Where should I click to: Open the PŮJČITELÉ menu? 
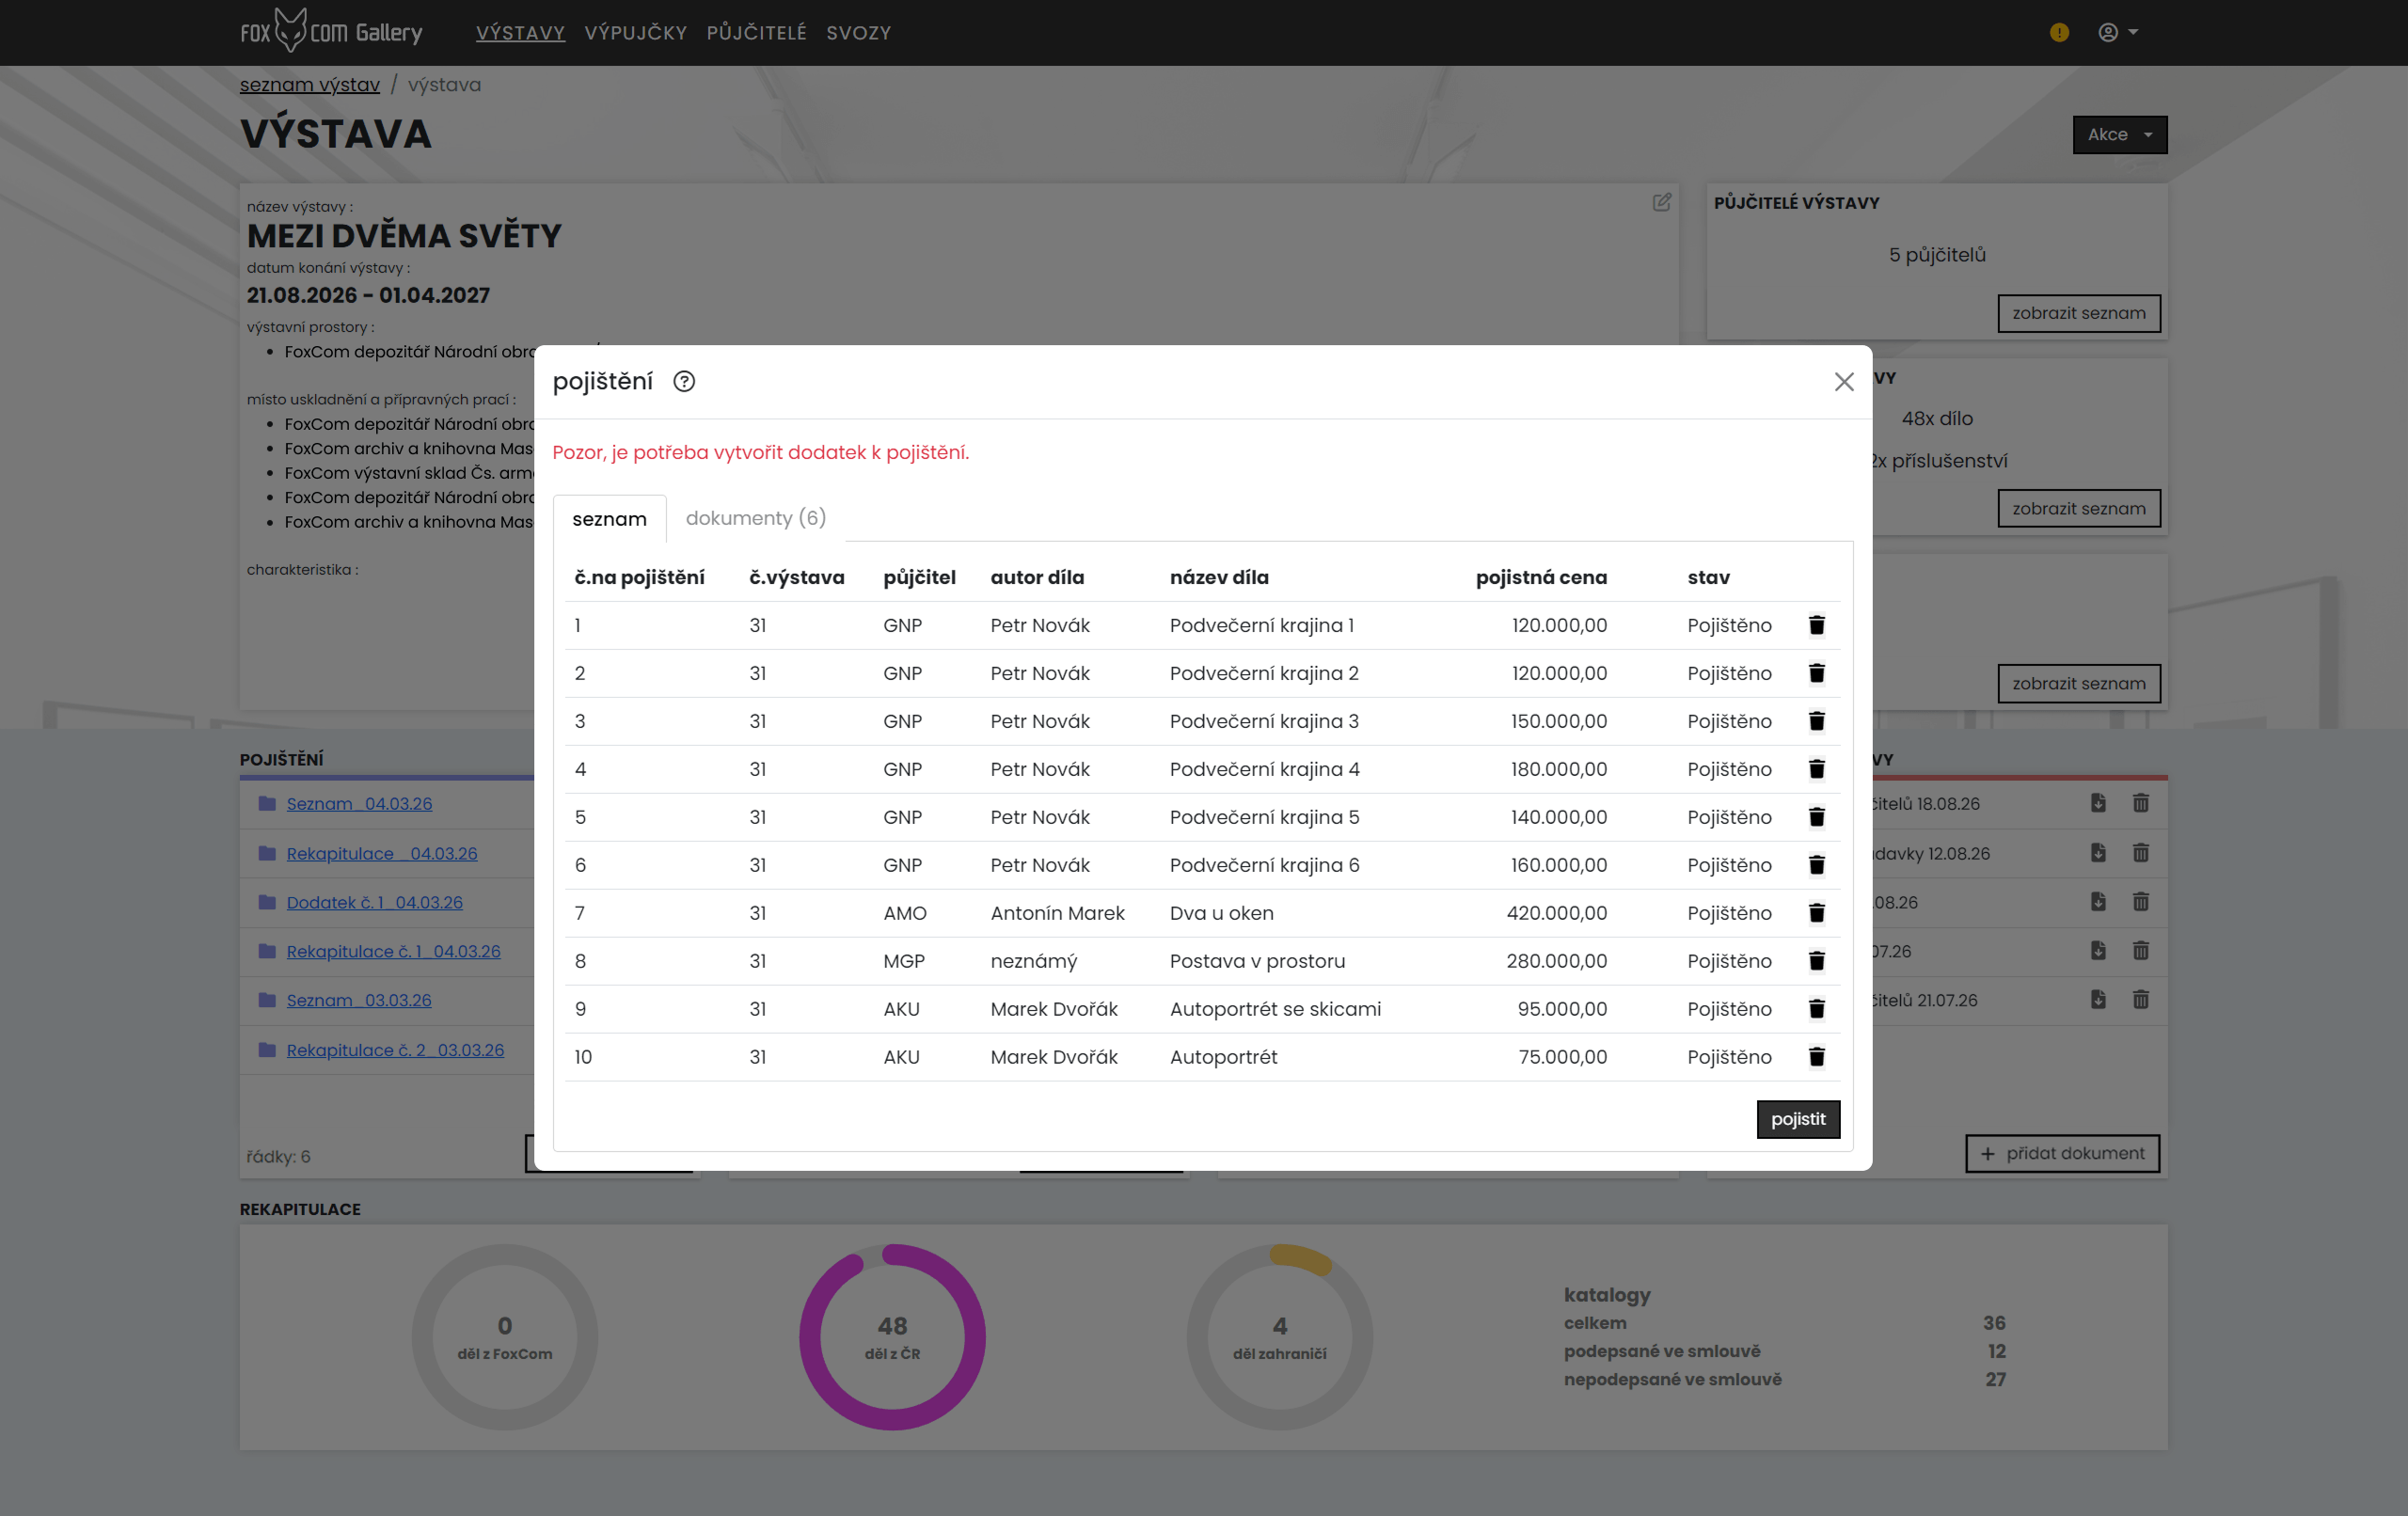[x=756, y=33]
